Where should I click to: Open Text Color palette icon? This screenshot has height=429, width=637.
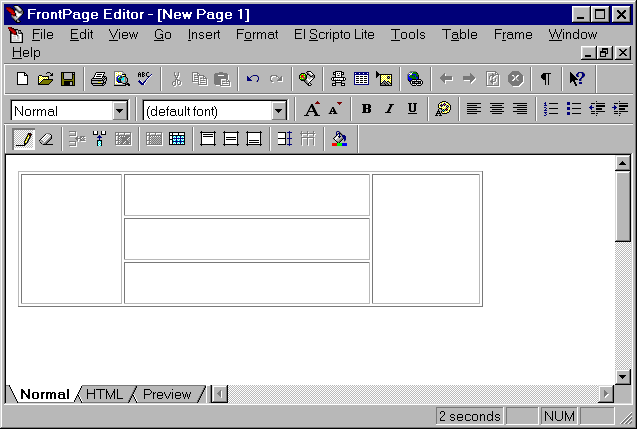(x=443, y=109)
